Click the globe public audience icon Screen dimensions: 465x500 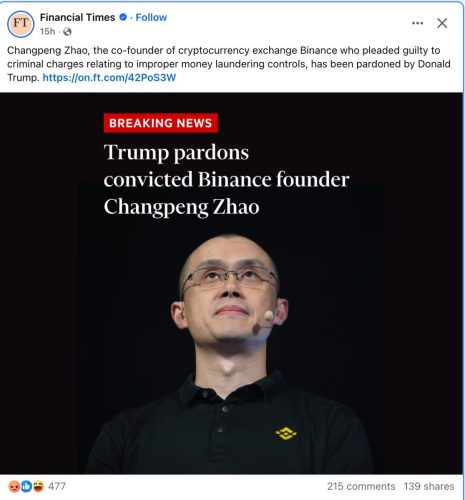[67, 32]
